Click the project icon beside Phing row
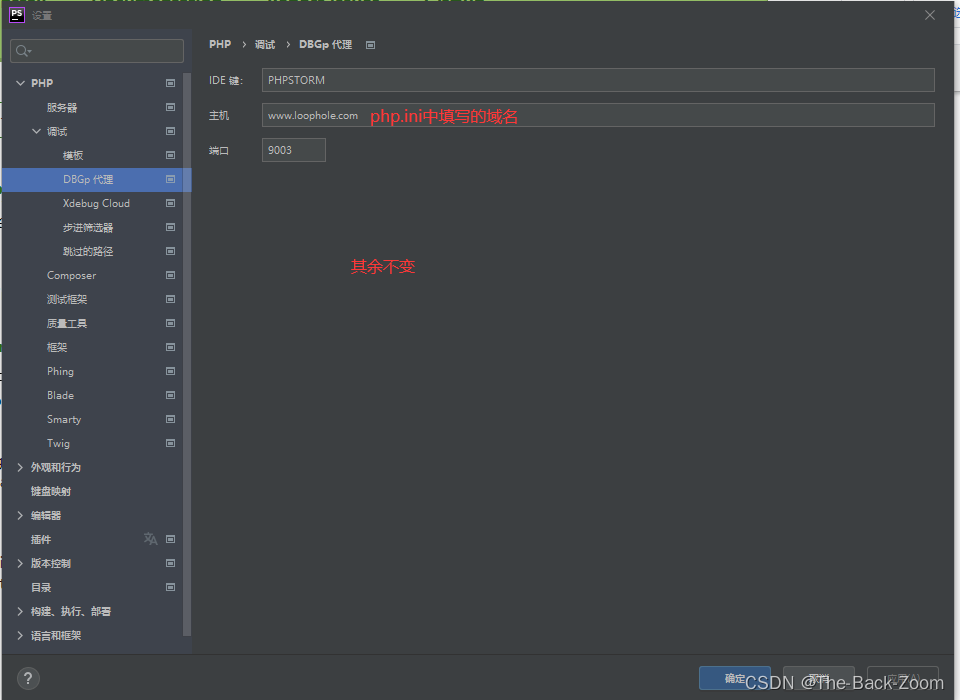 tap(170, 371)
